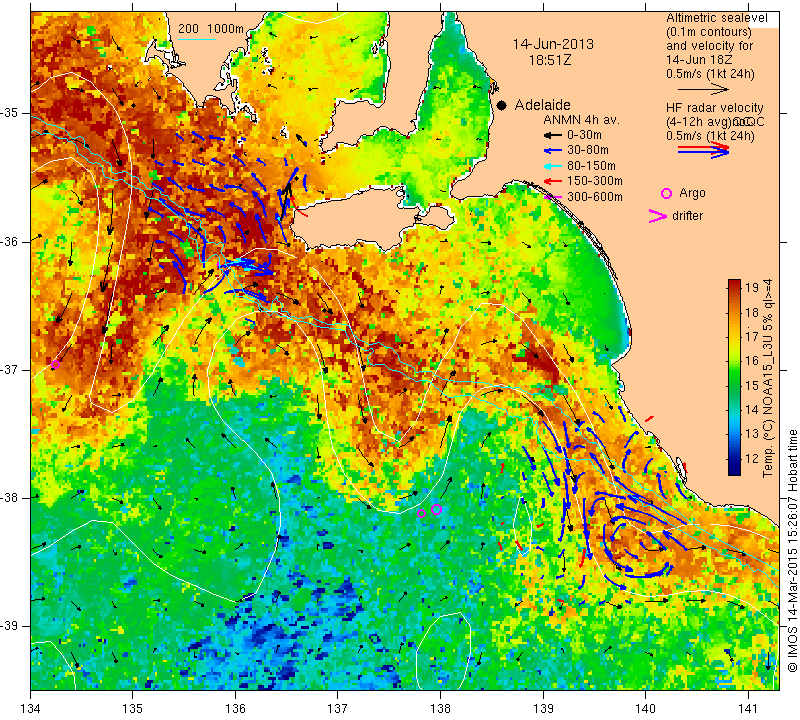800x720 pixels.
Task: Click the '80-150m' depth label
Action: [591, 166]
